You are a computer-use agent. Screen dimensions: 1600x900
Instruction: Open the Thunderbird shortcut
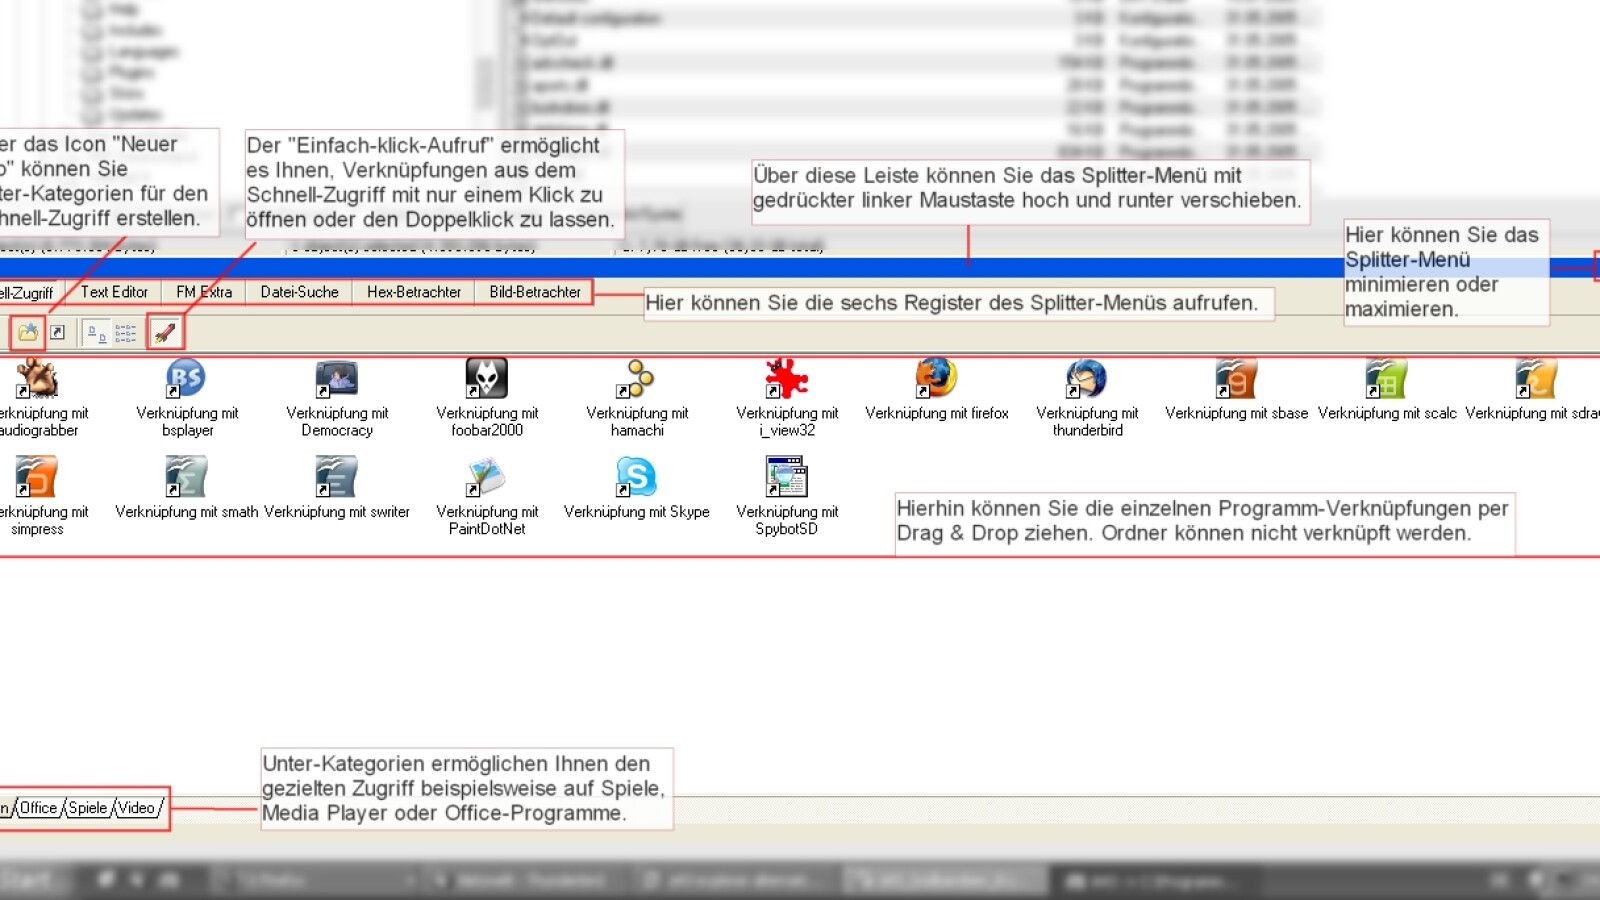tap(1086, 380)
